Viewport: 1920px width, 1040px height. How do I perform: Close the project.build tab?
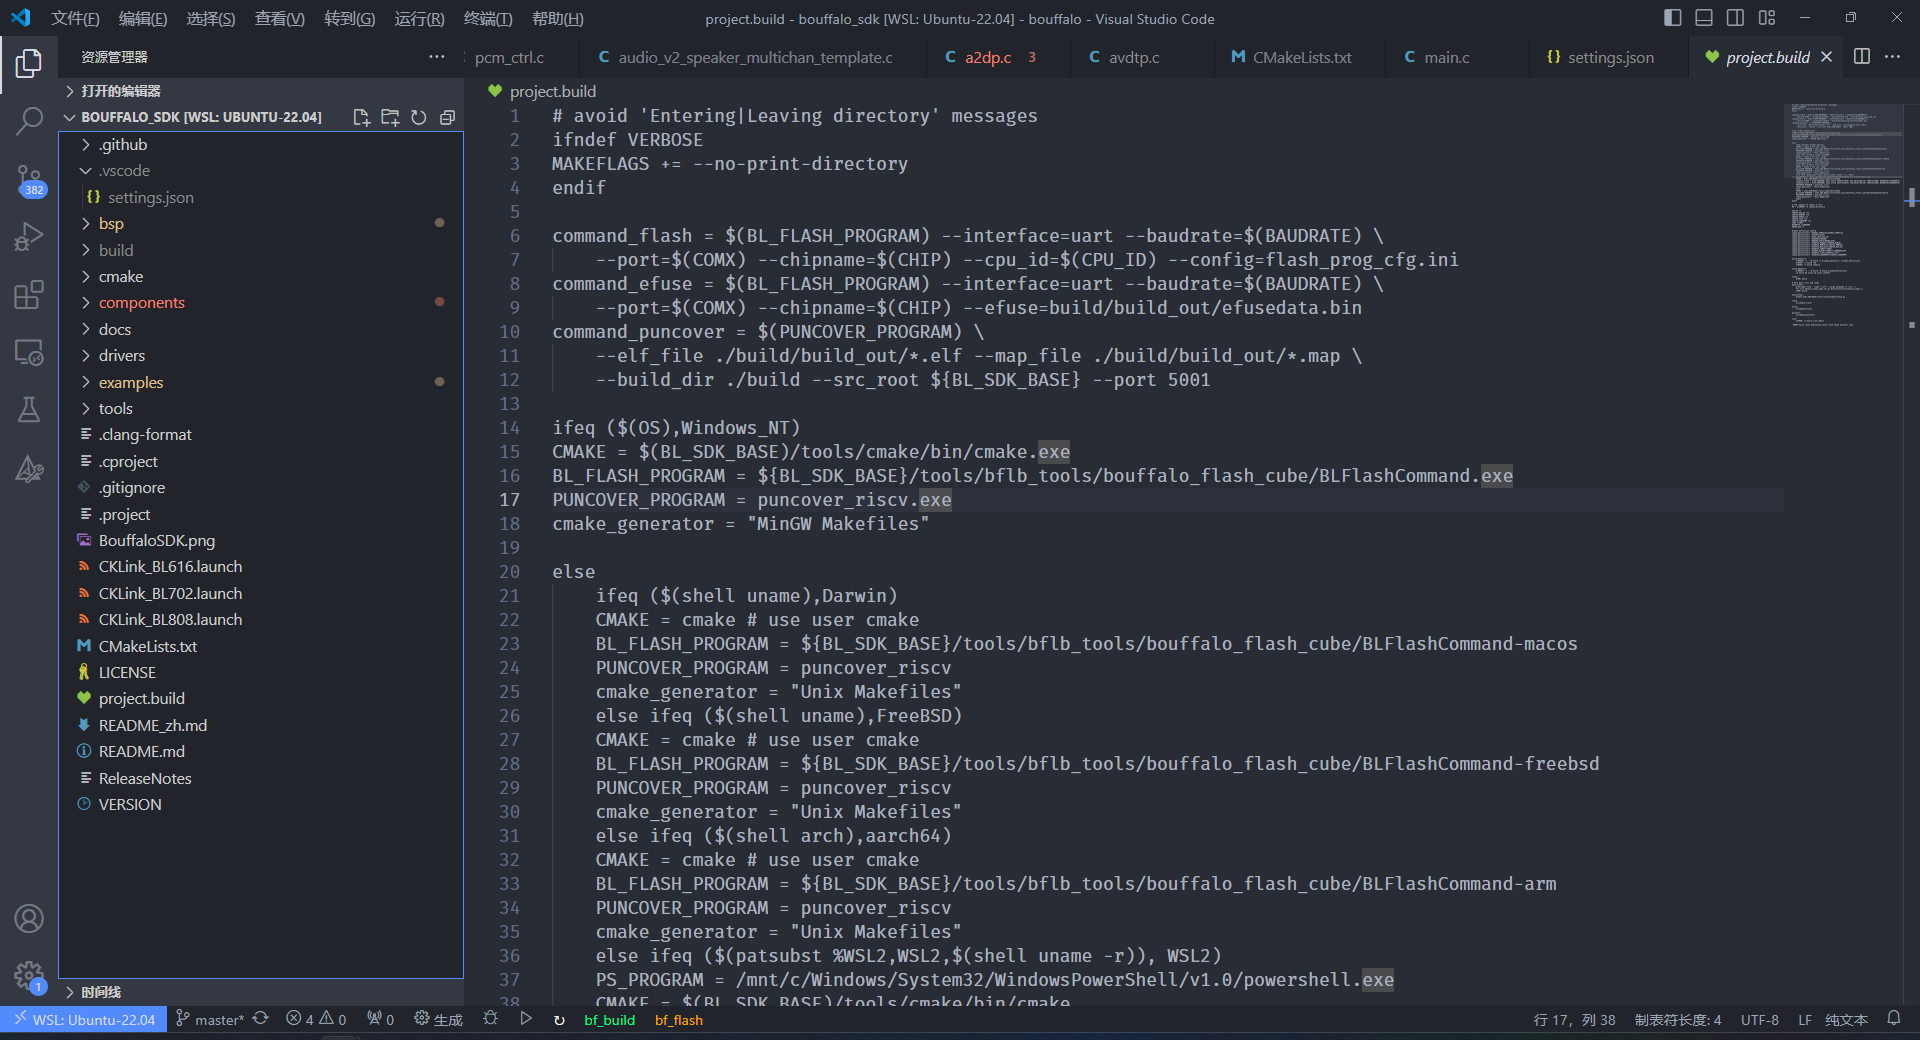pos(1827,57)
